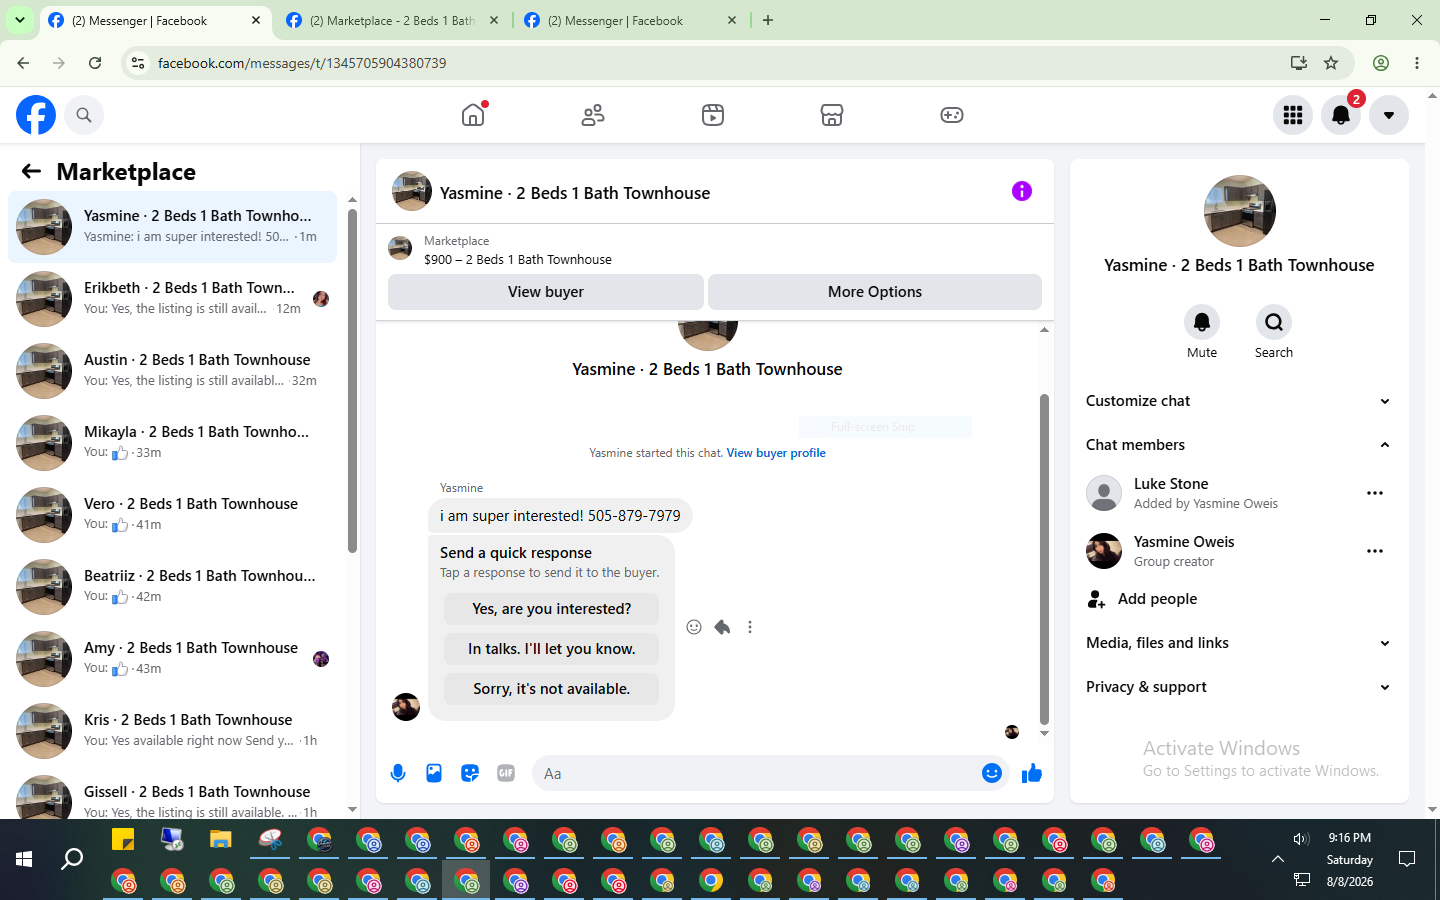Record a voice clip with microphone icon

[398, 773]
